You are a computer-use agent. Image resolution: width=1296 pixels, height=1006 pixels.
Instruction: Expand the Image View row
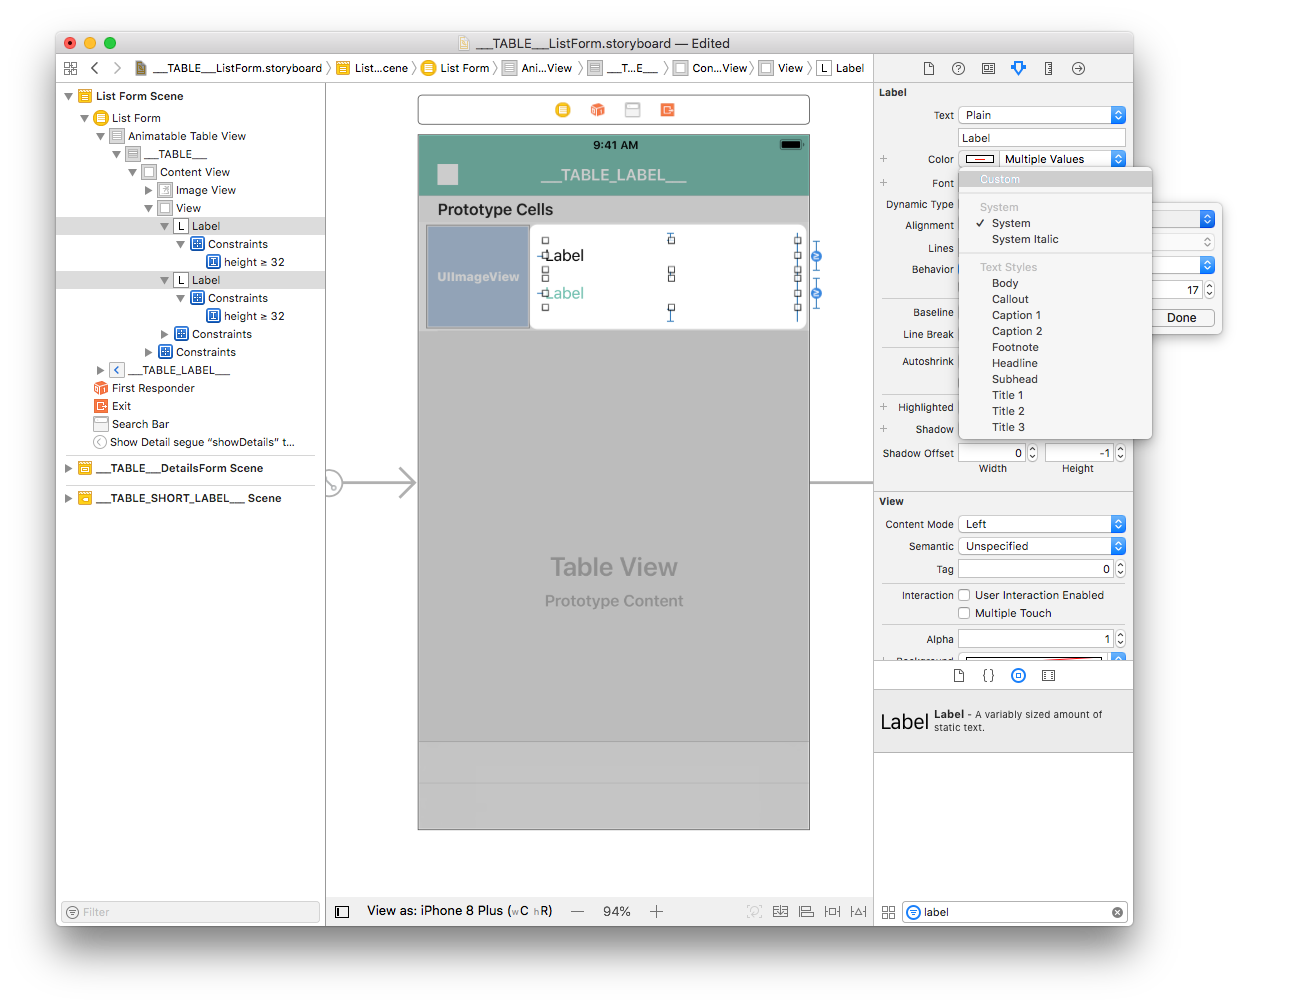(149, 190)
